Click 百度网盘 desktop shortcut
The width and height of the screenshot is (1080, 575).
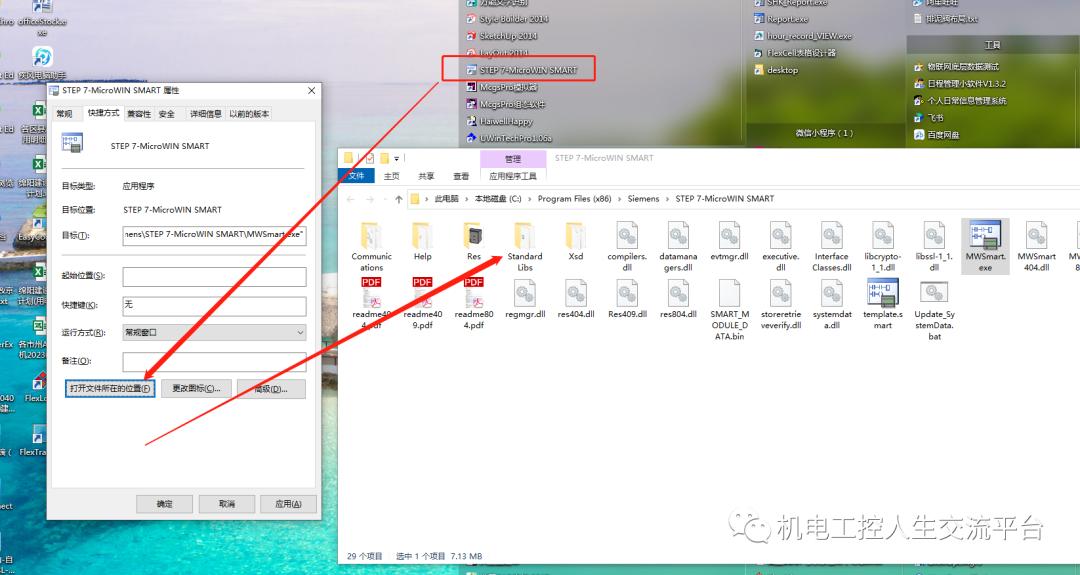[937, 135]
